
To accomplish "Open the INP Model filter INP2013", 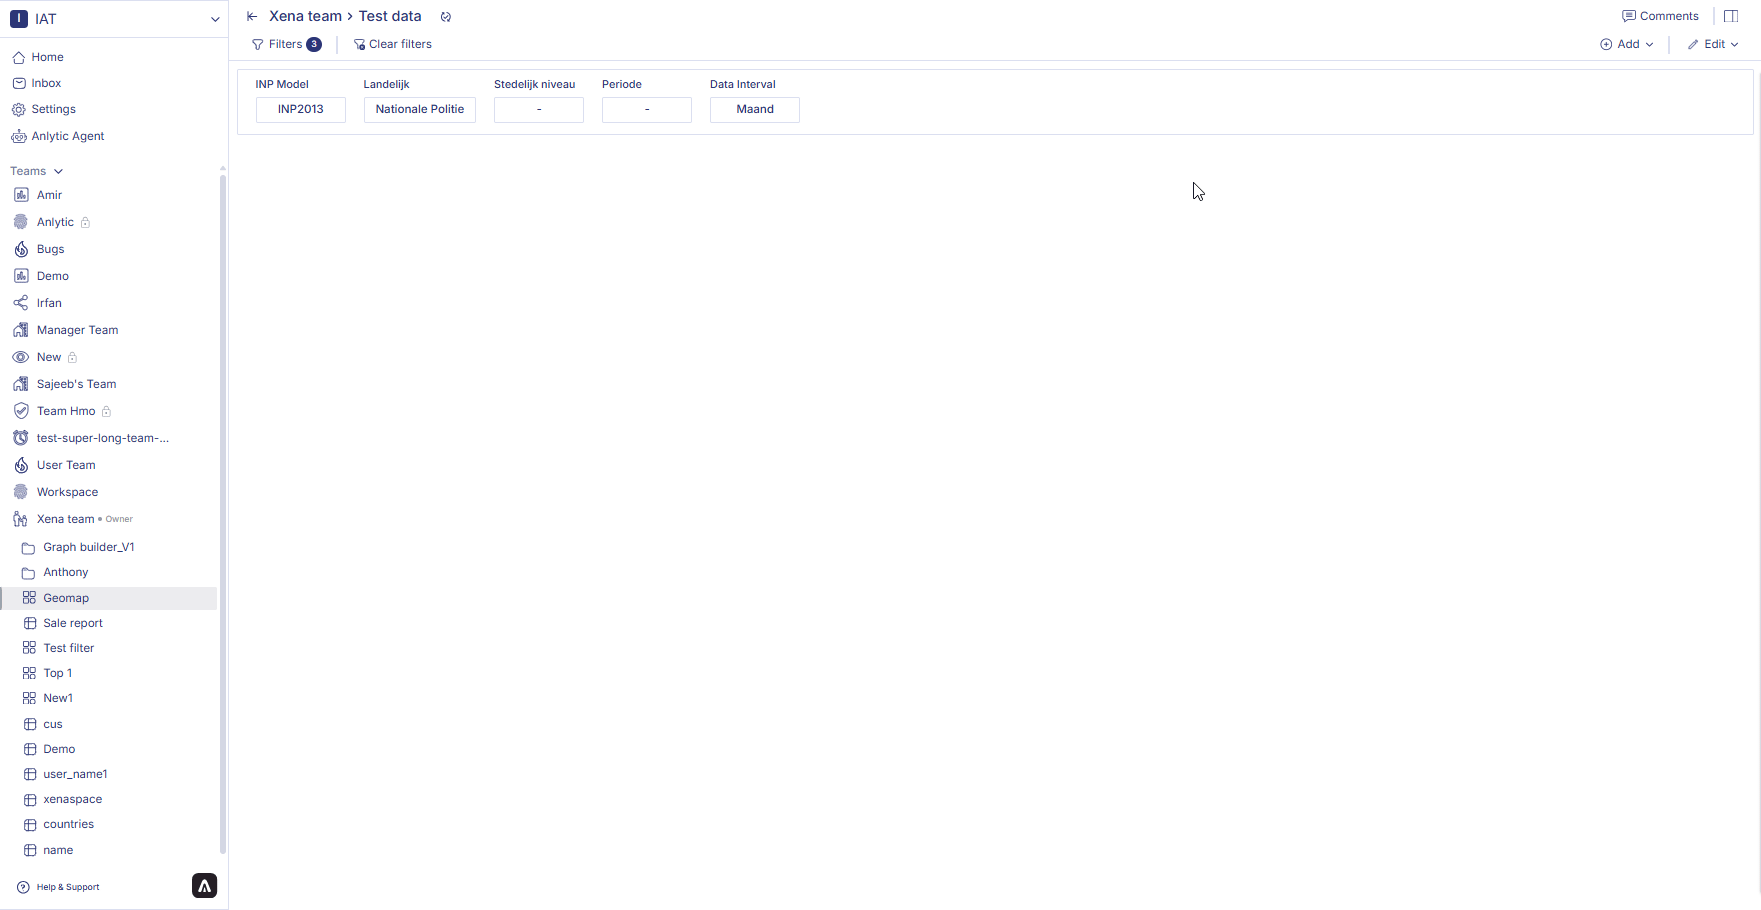I will point(300,109).
